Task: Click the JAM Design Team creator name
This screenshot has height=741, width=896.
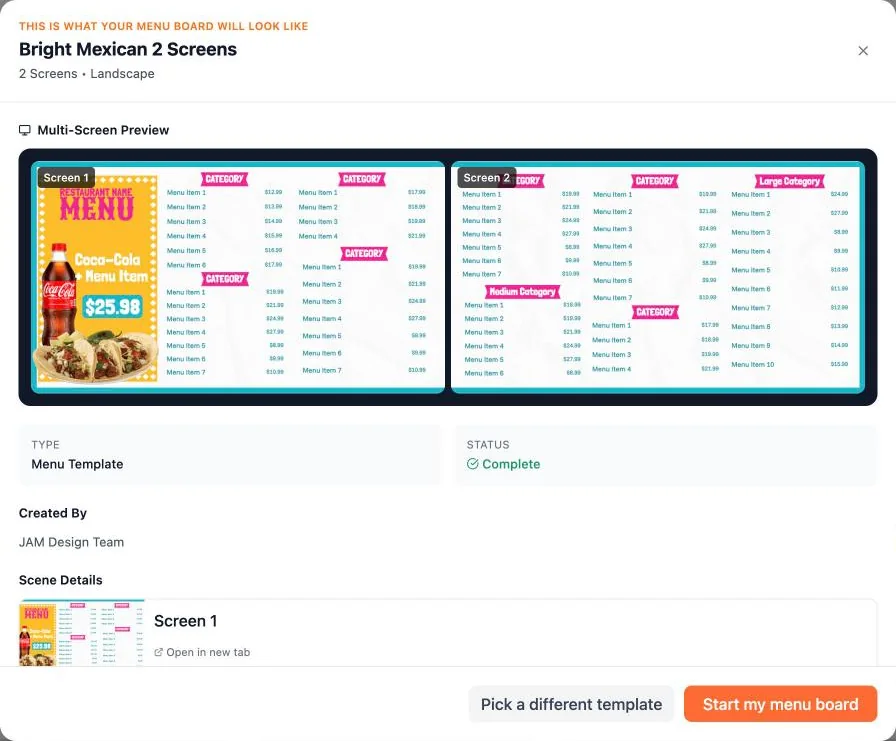Action: point(71,542)
